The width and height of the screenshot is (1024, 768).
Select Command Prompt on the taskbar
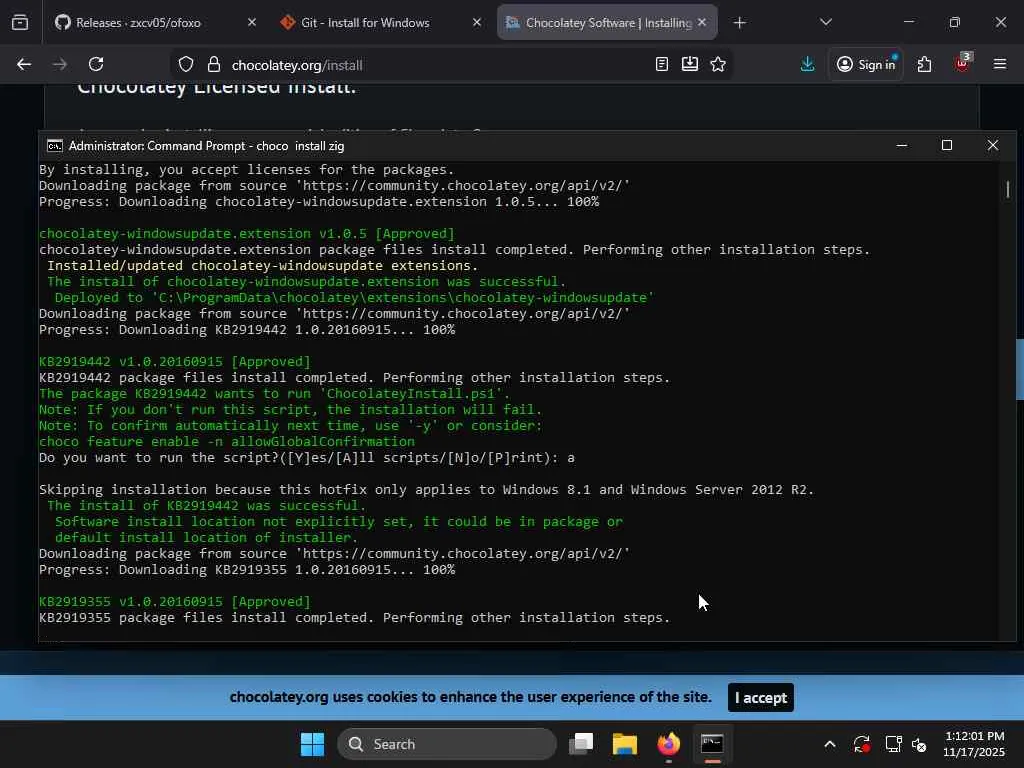click(712, 744)
